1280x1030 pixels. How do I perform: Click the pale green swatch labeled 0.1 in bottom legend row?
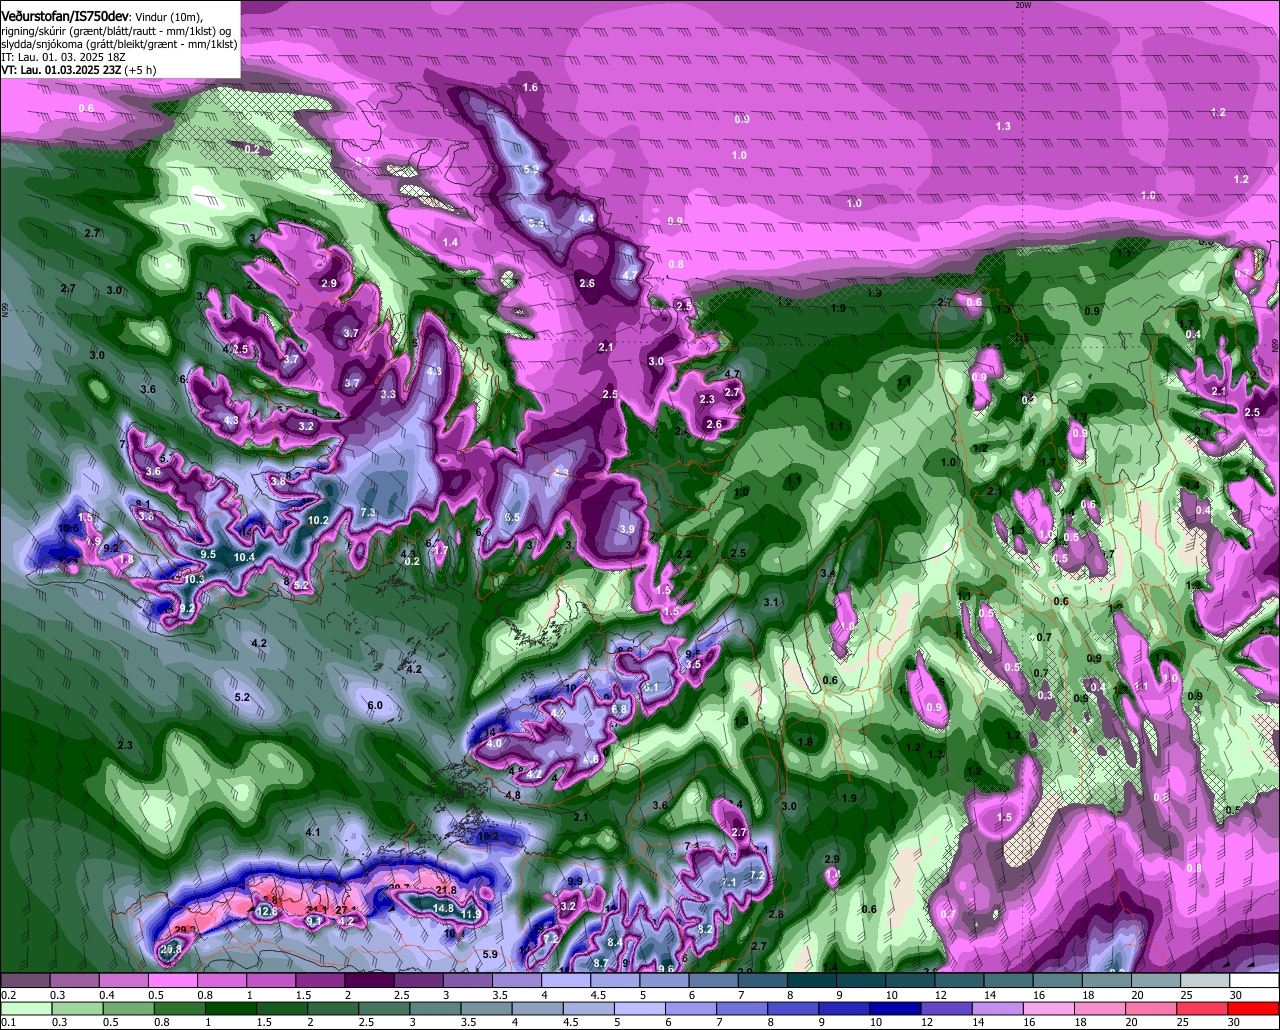(x=24, y=1008)
